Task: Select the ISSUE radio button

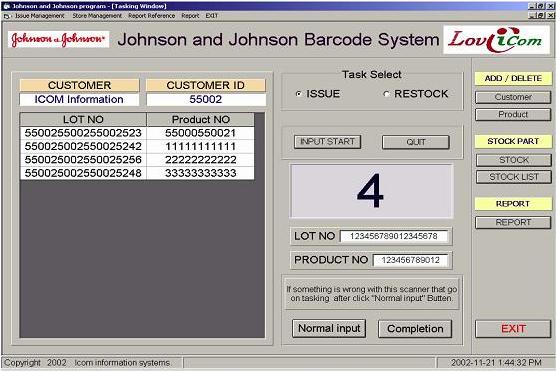Action: 299,94
